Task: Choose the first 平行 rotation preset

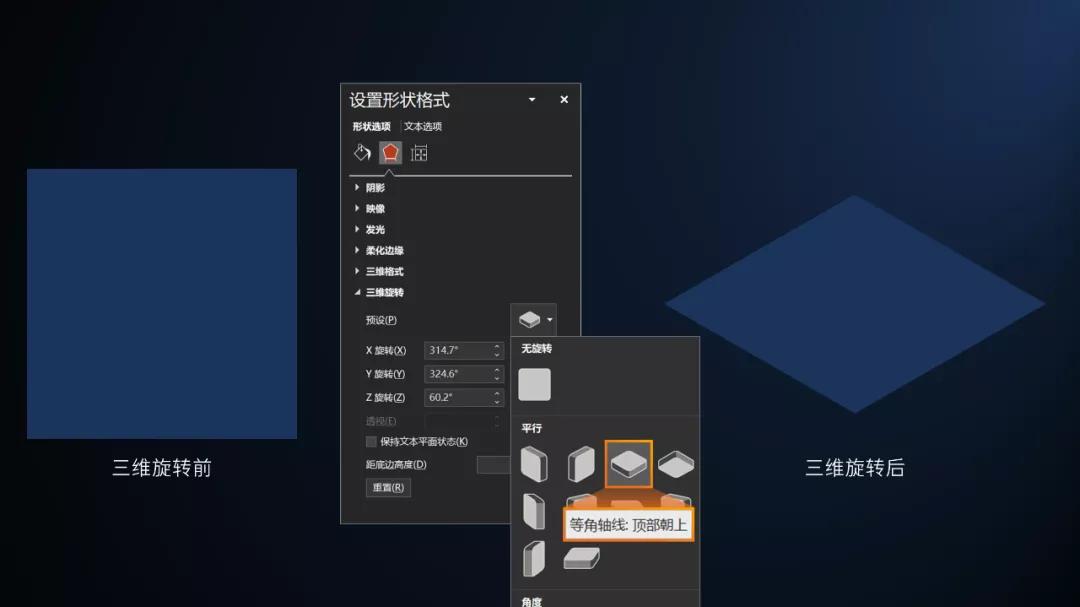Action: point(533,461)
